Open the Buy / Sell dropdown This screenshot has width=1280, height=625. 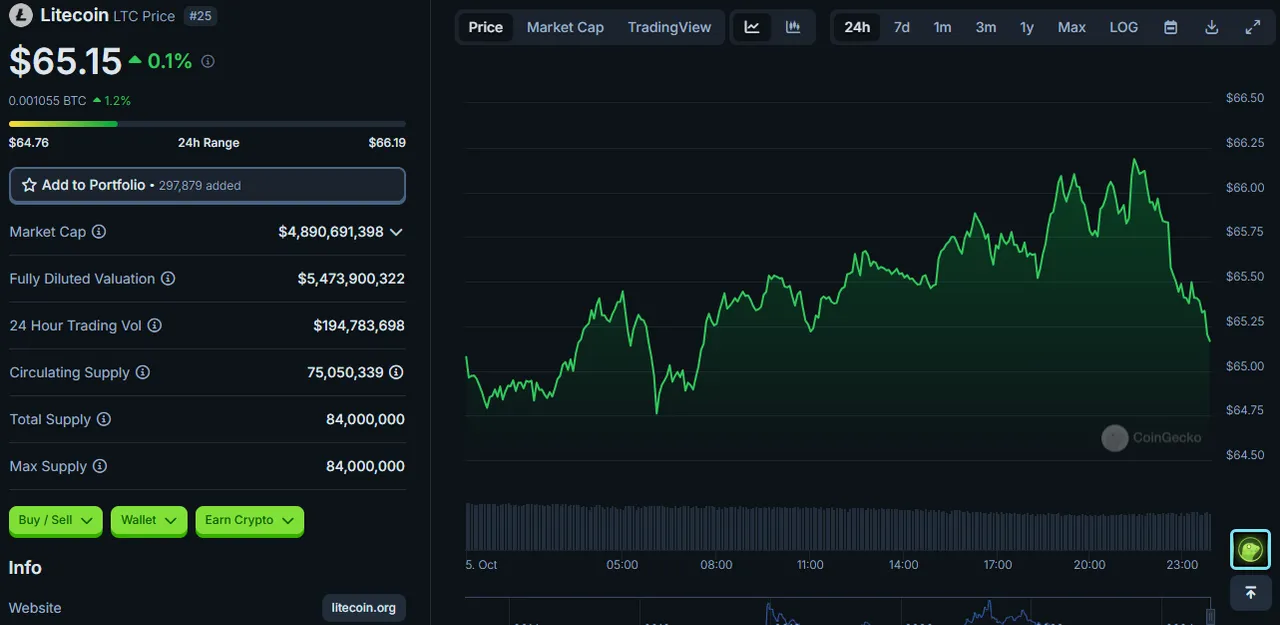point(56,520)
